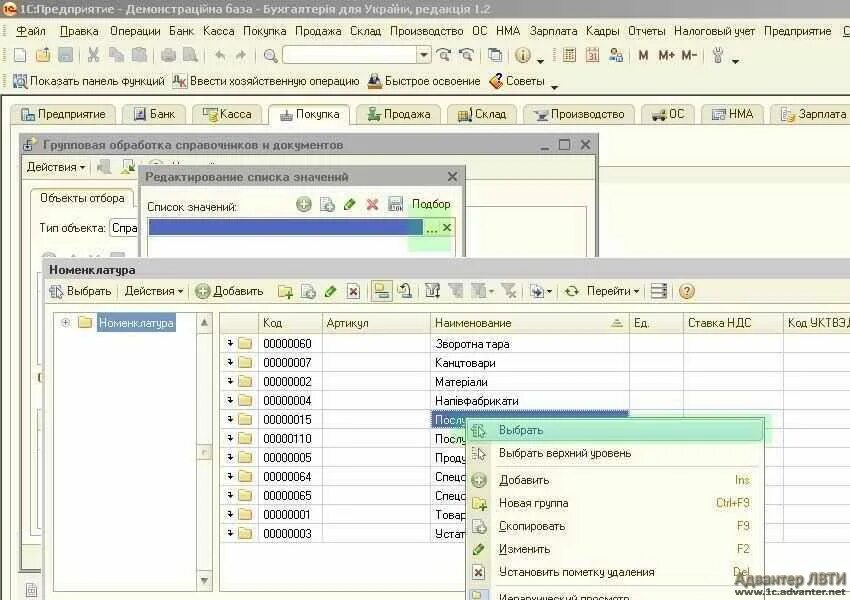Choose Установить пометку удаления in context menu
The image size is (850, 600).
pyautogui.click(x=616, y=572)
